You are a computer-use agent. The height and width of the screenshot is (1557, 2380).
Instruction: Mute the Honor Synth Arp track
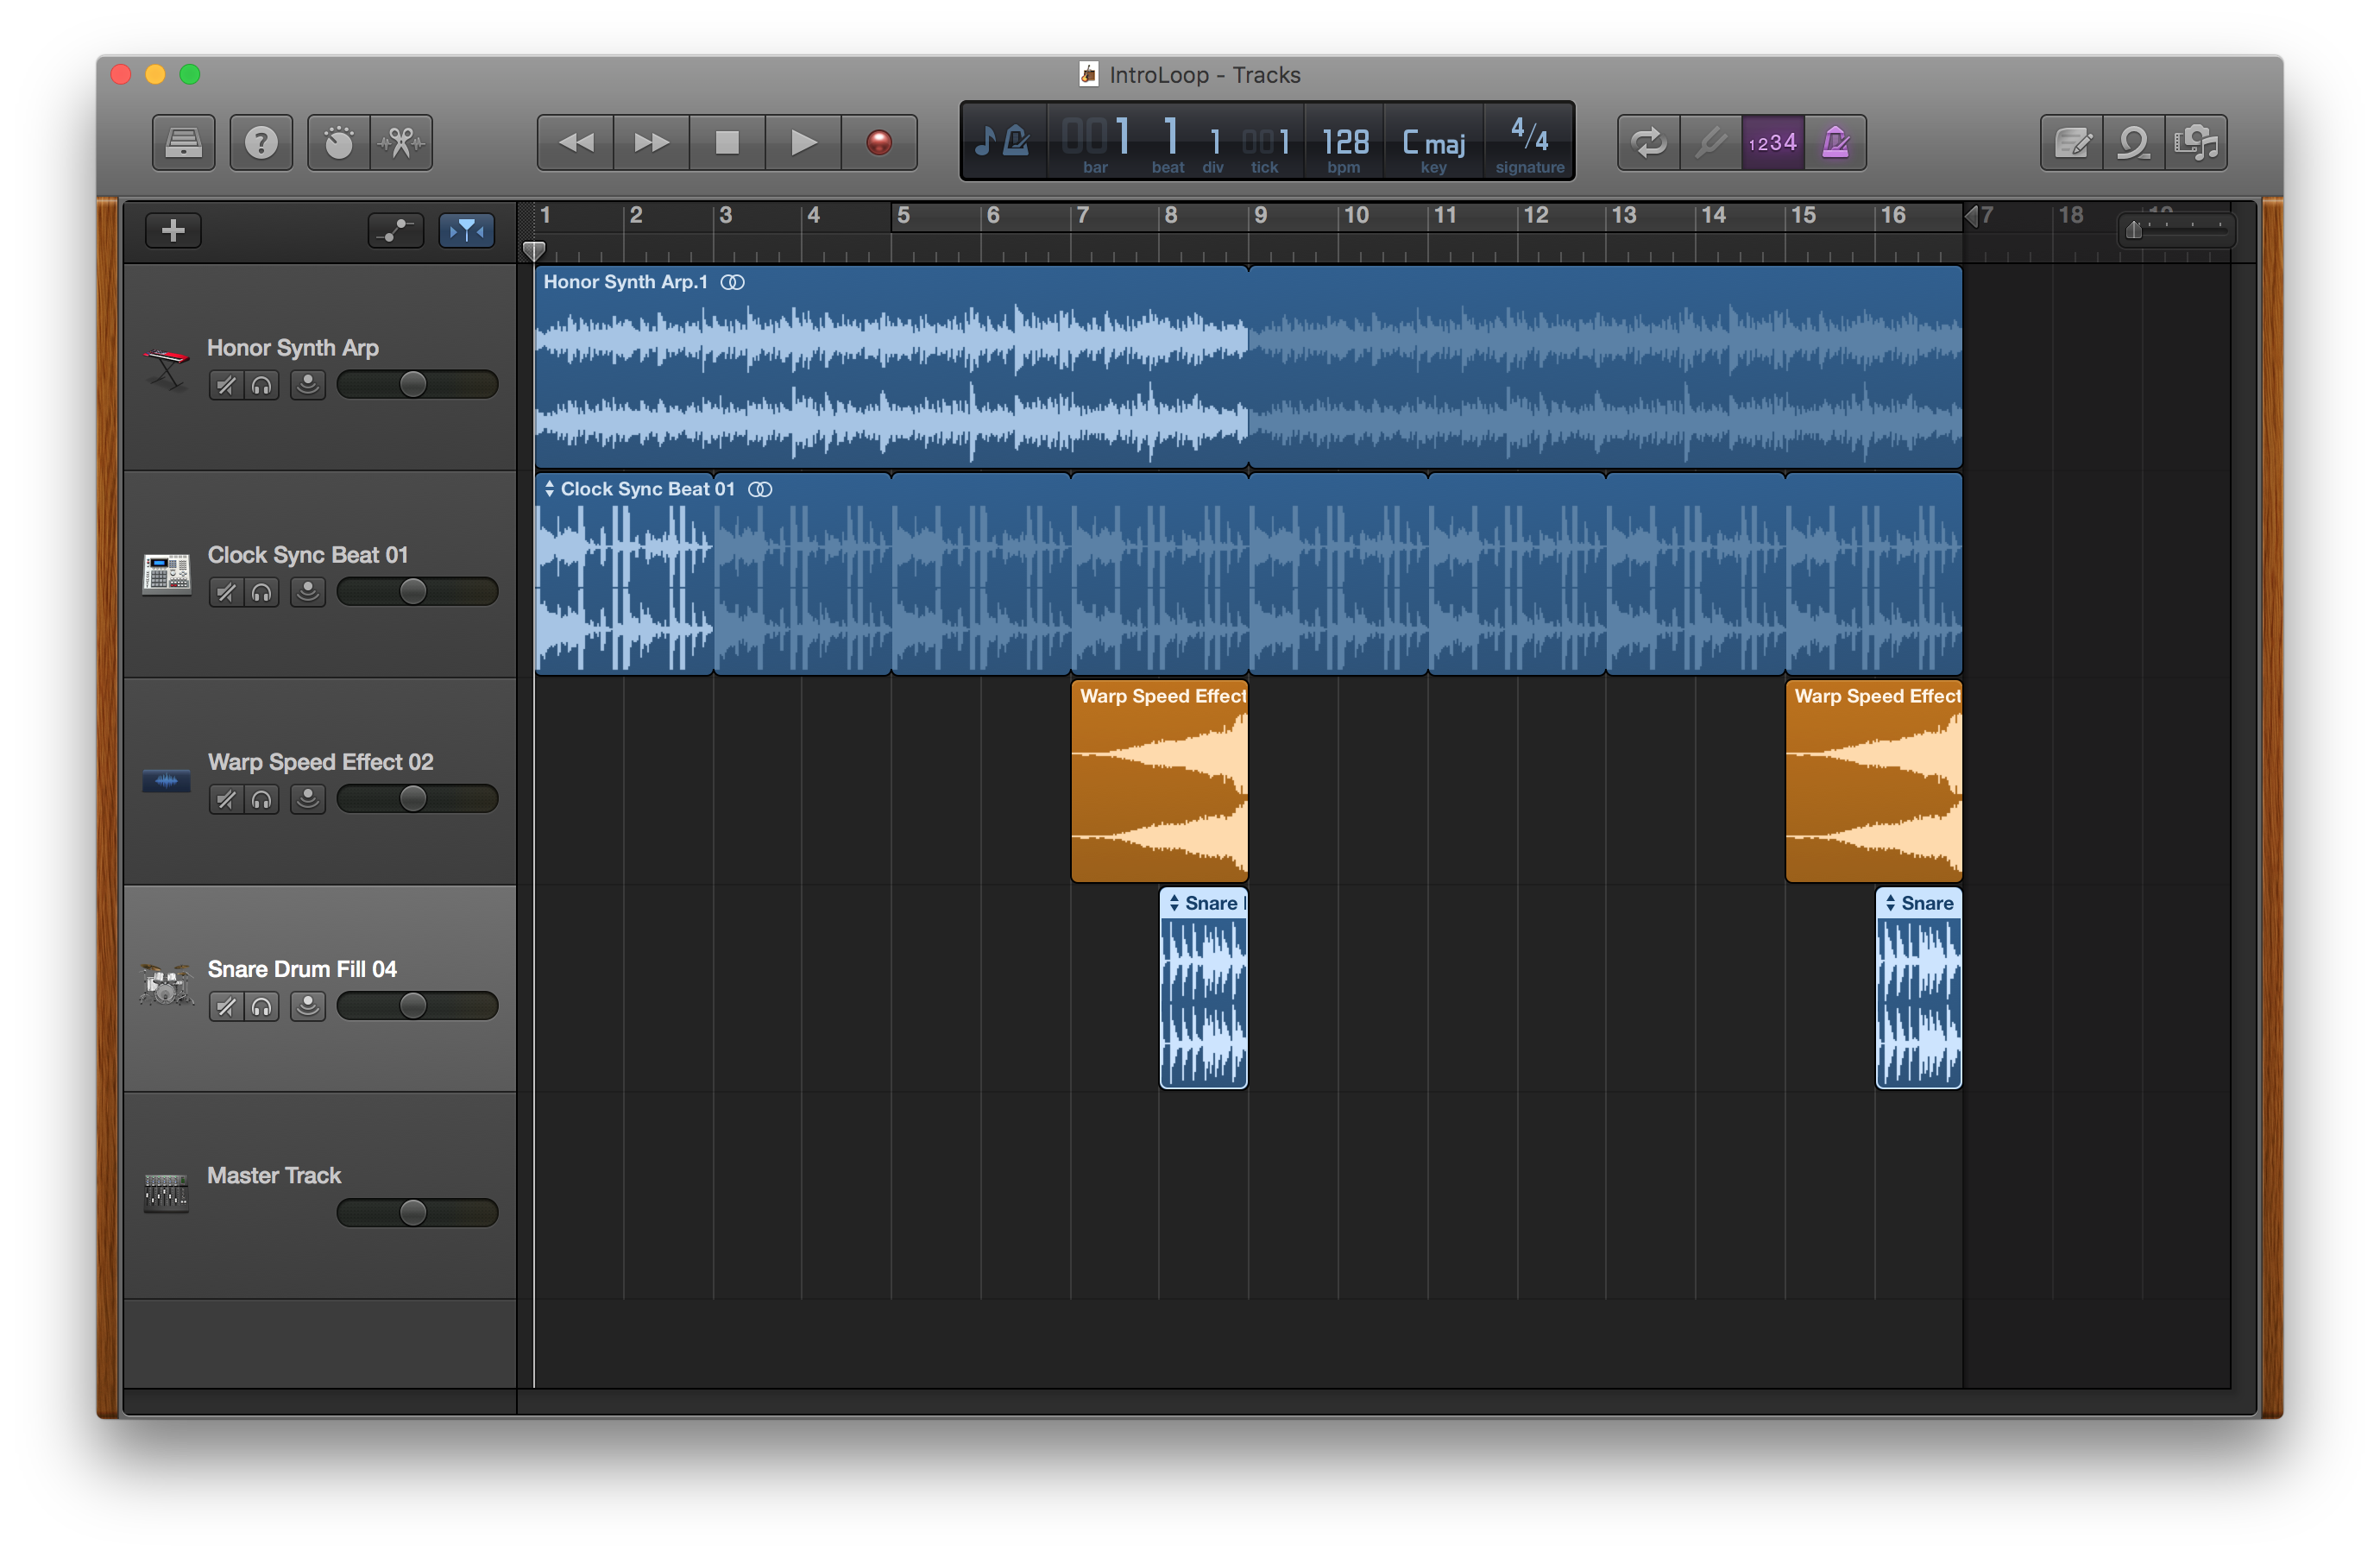pyautogui.click(x=226, y=385)
